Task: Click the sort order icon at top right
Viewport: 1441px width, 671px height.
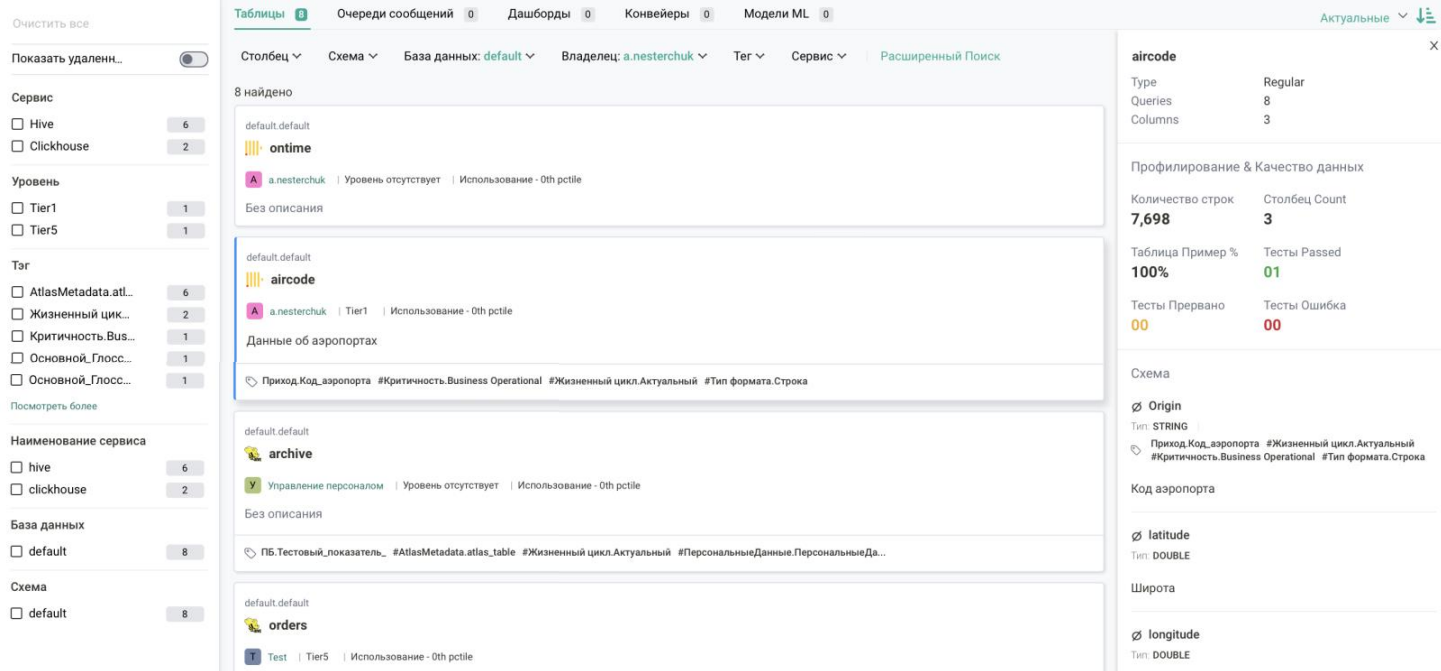Action: coord(1426,16)
